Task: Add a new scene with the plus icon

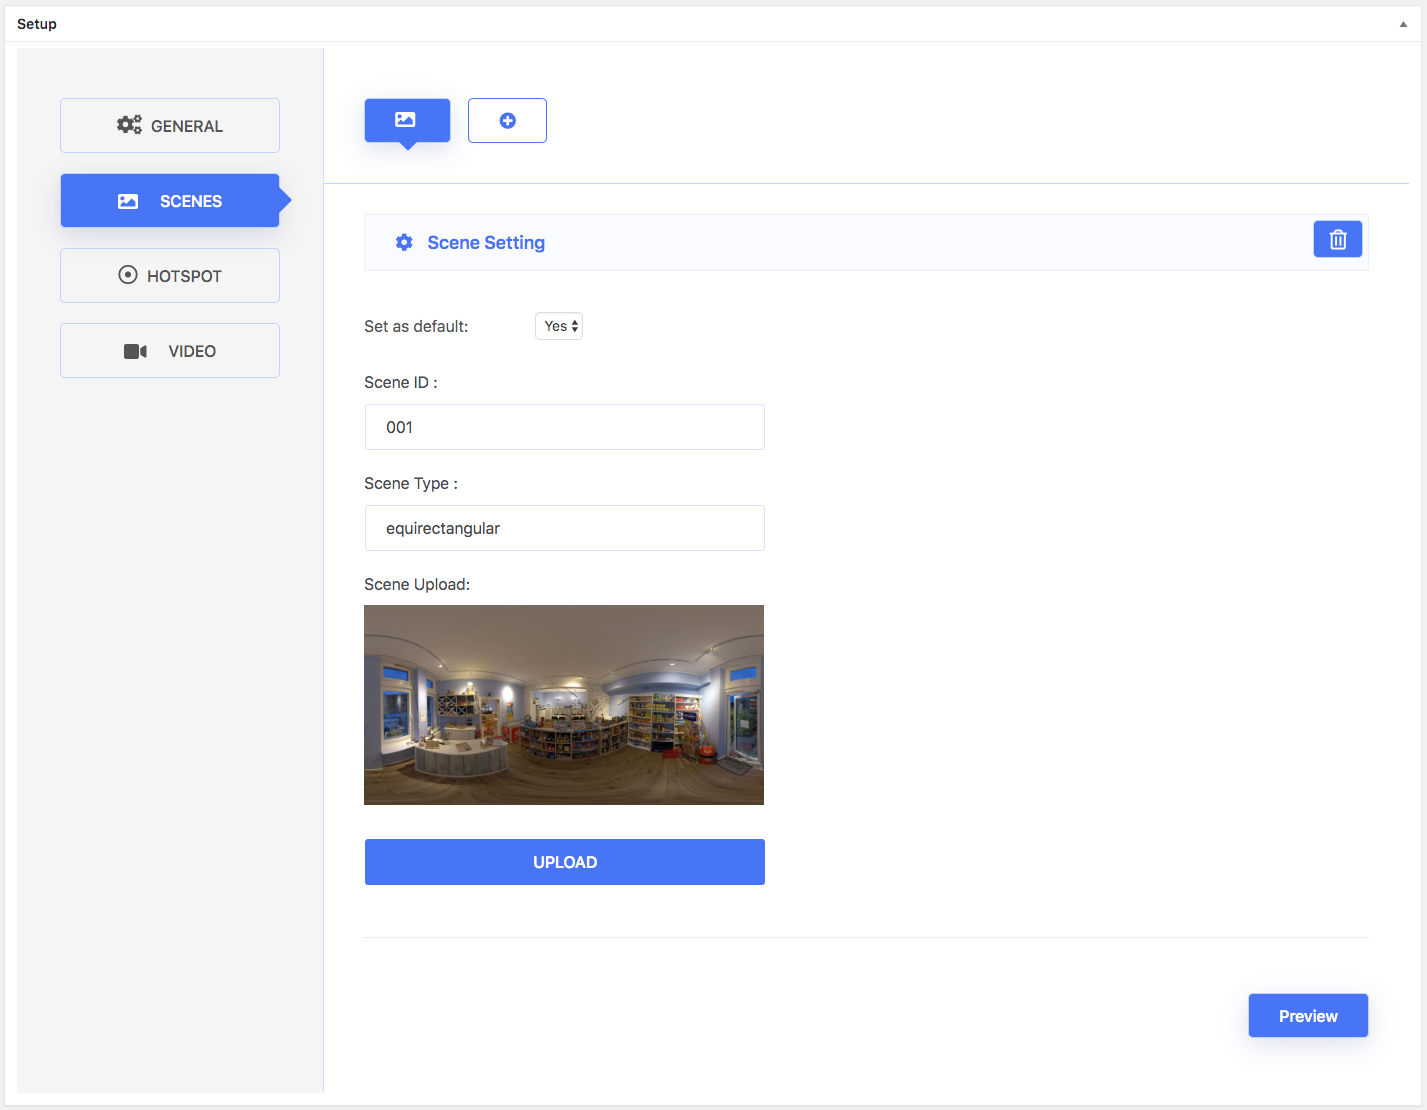Action: [507, 121]
